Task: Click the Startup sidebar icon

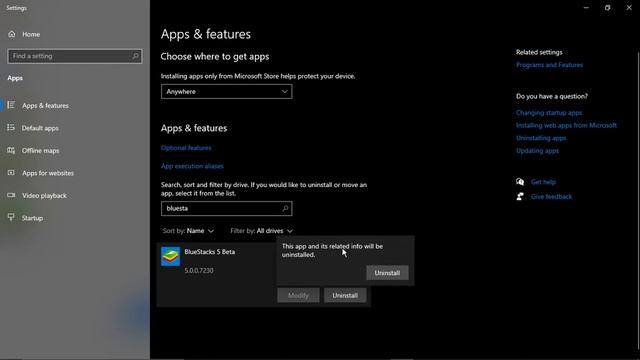Action: click(x=11, y=218)
